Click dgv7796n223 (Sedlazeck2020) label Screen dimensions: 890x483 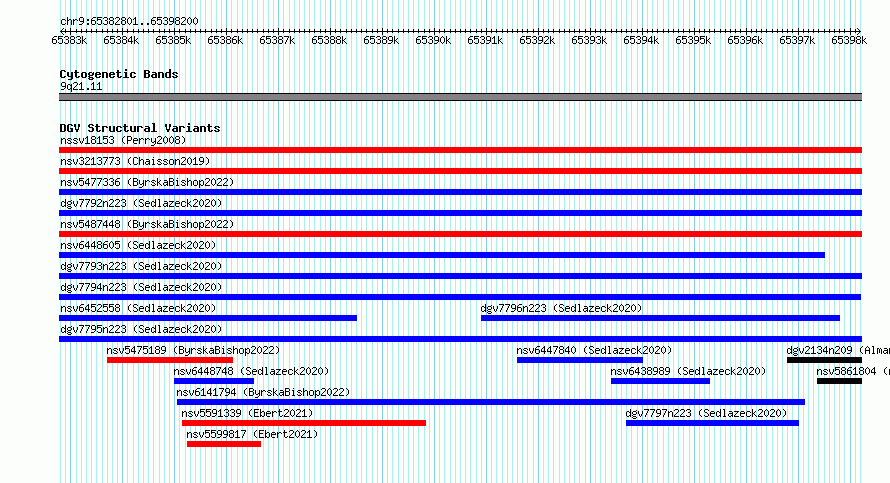click(x=561, y=308)
